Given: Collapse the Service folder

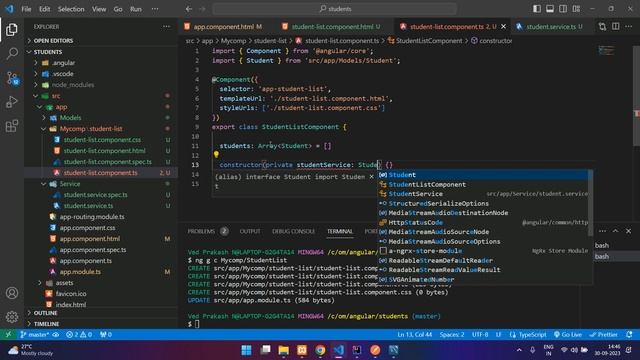Looking at the screenshot, I should click(70, 184).
